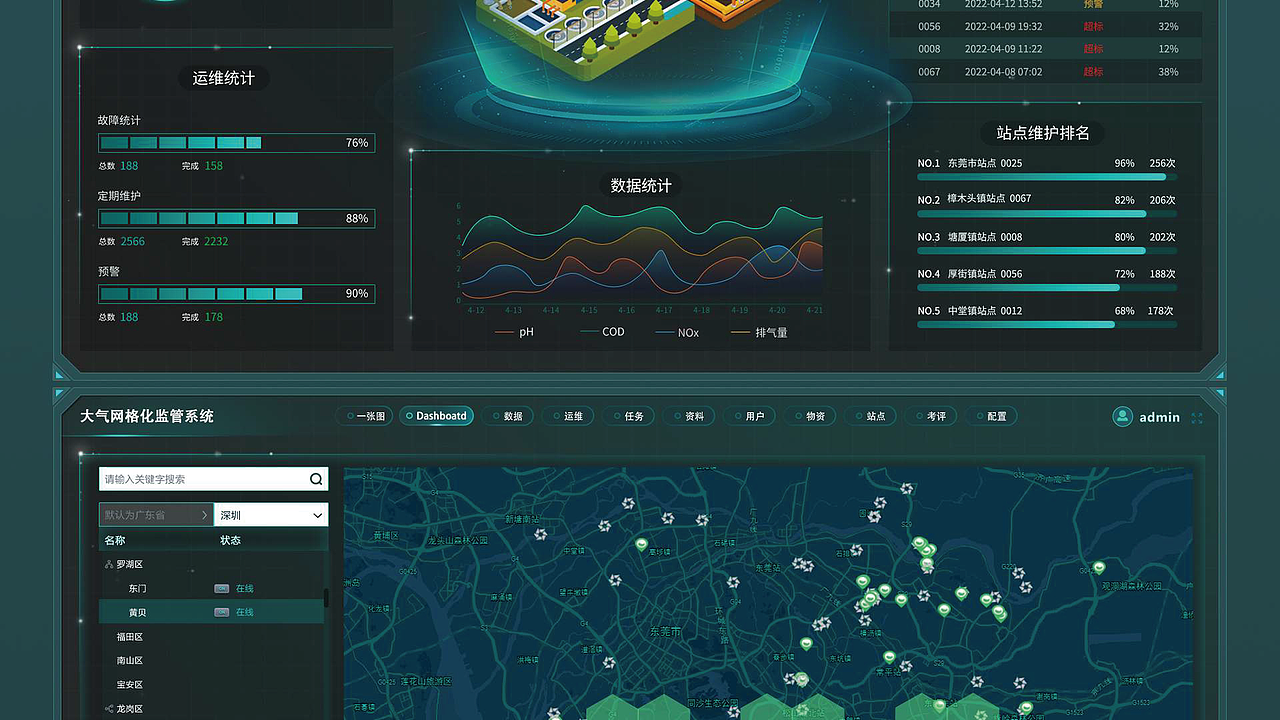Toggle the ON switch for 黄贝

pos(221,612)
